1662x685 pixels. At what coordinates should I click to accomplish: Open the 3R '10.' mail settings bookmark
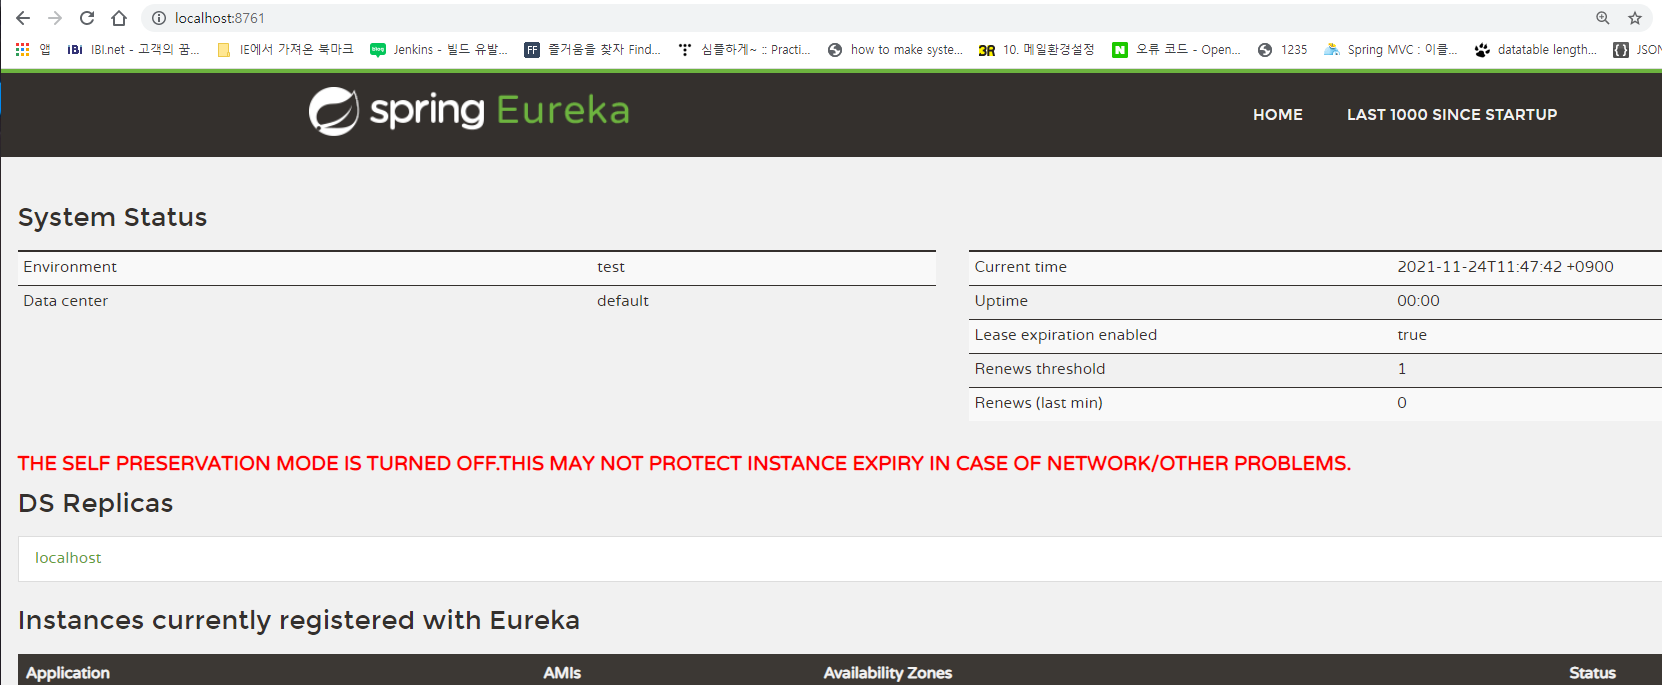1037,49
